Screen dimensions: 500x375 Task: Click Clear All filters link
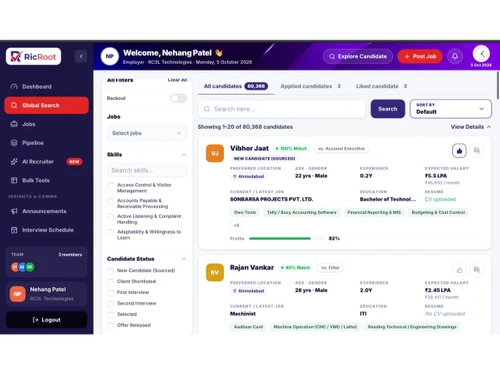pyautogui.click(x=177, y=80)
